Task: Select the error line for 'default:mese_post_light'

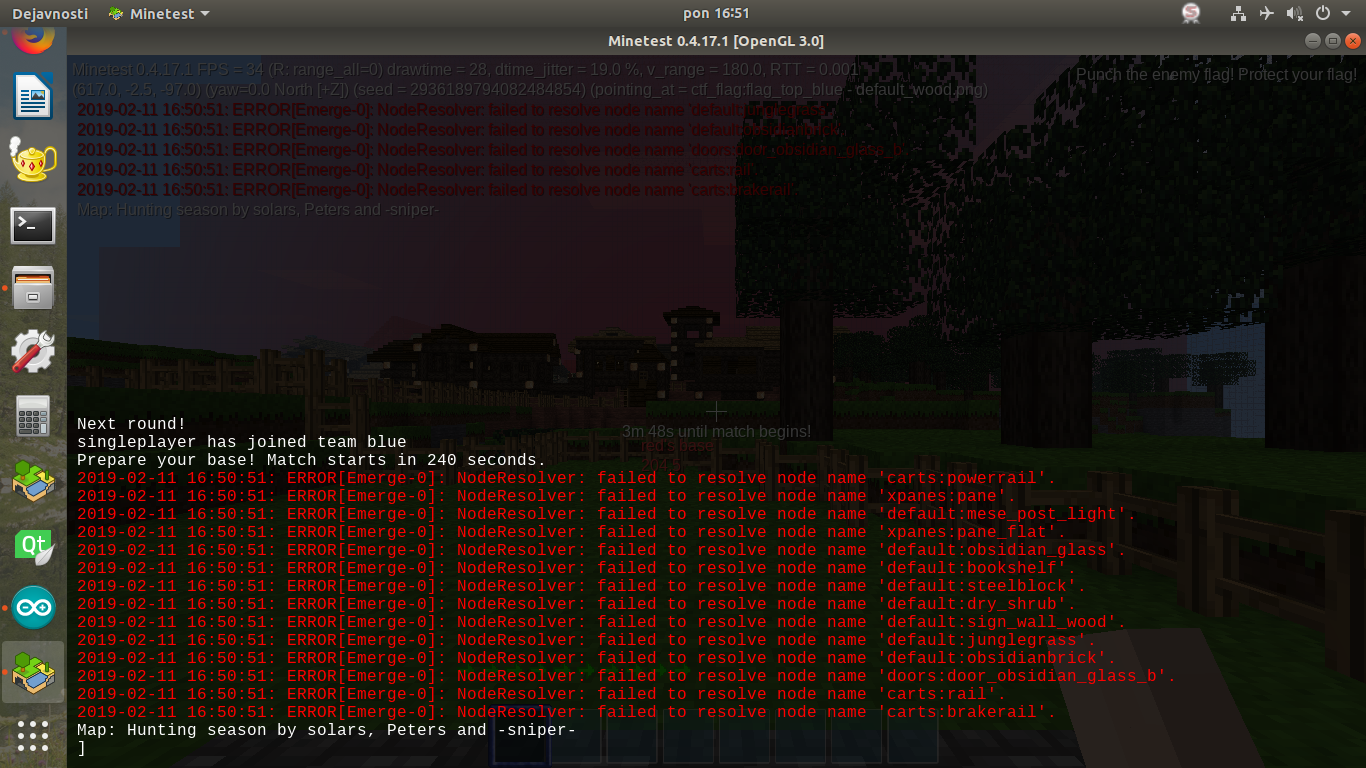Action: click(607, 514)
